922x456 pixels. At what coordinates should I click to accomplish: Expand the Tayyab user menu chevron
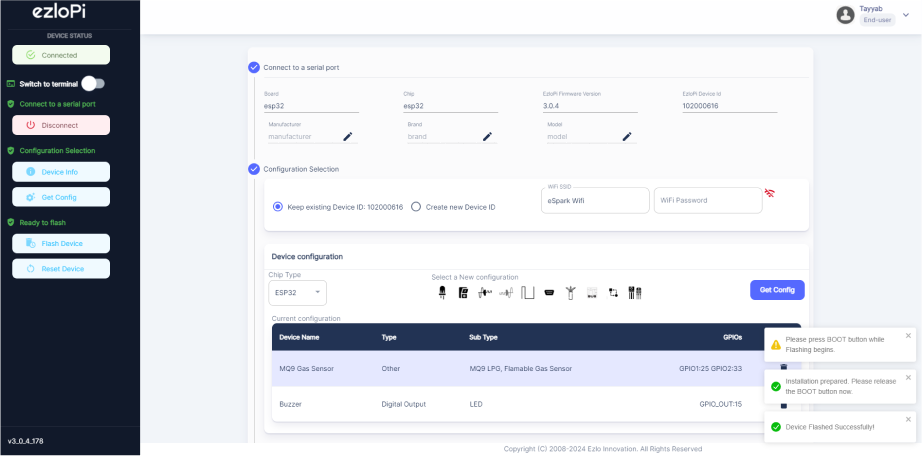[906, 15]
